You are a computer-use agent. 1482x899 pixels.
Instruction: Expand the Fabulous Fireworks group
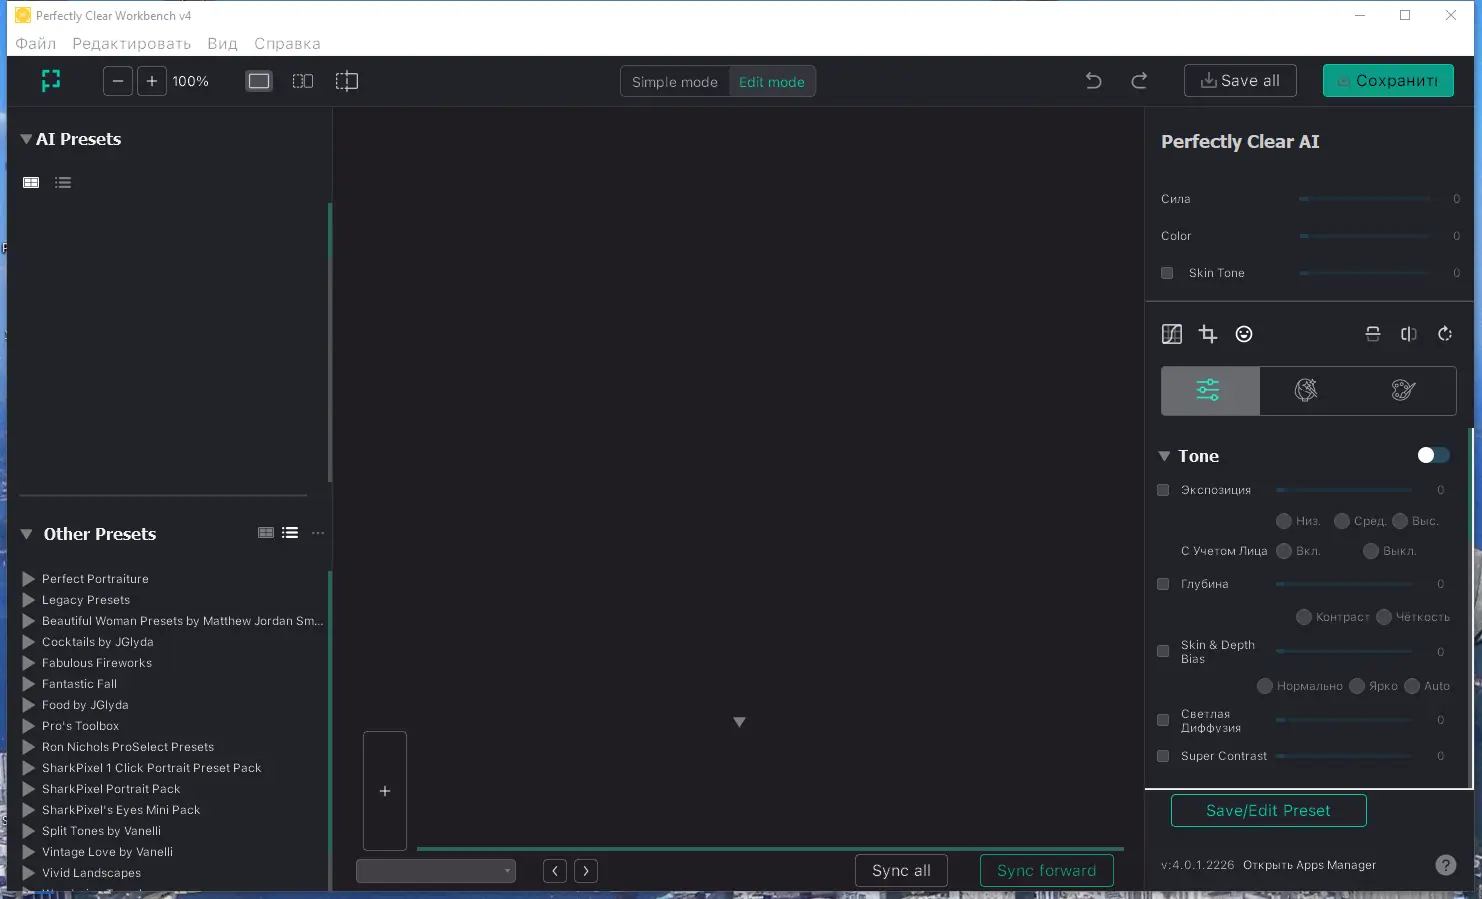(x=29, y=663)
